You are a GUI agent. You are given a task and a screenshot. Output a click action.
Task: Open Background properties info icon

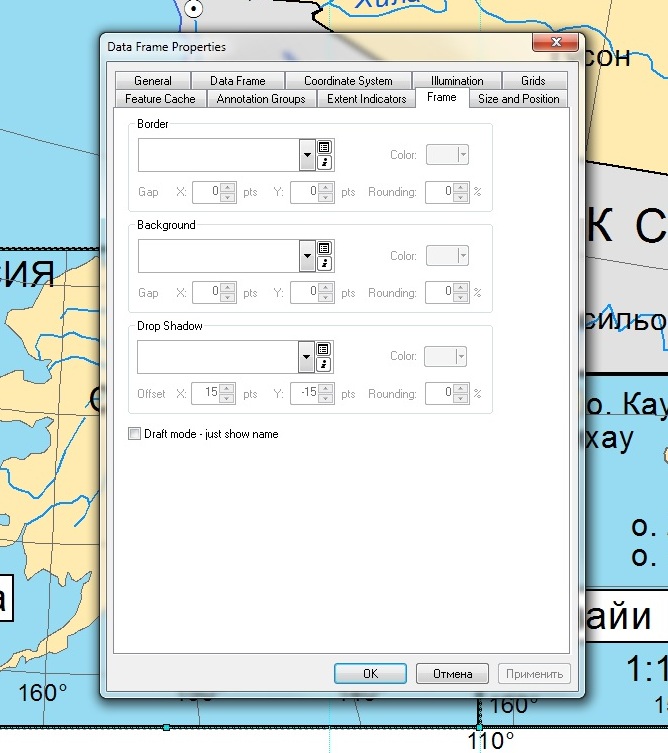point(324,263)
